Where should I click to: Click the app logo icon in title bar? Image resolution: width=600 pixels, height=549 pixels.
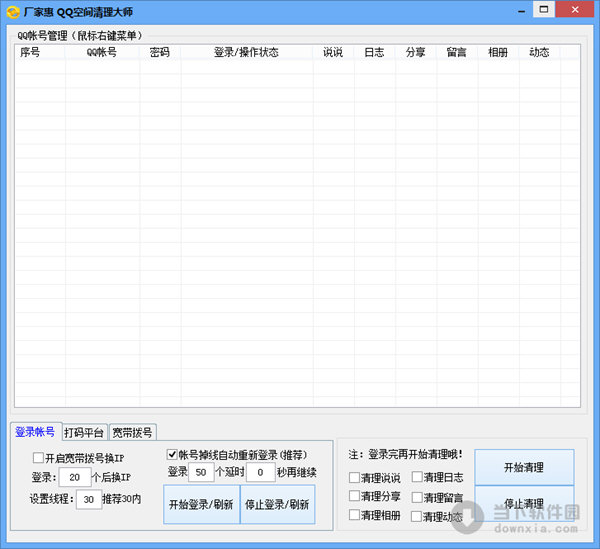[x=13, y=12]
